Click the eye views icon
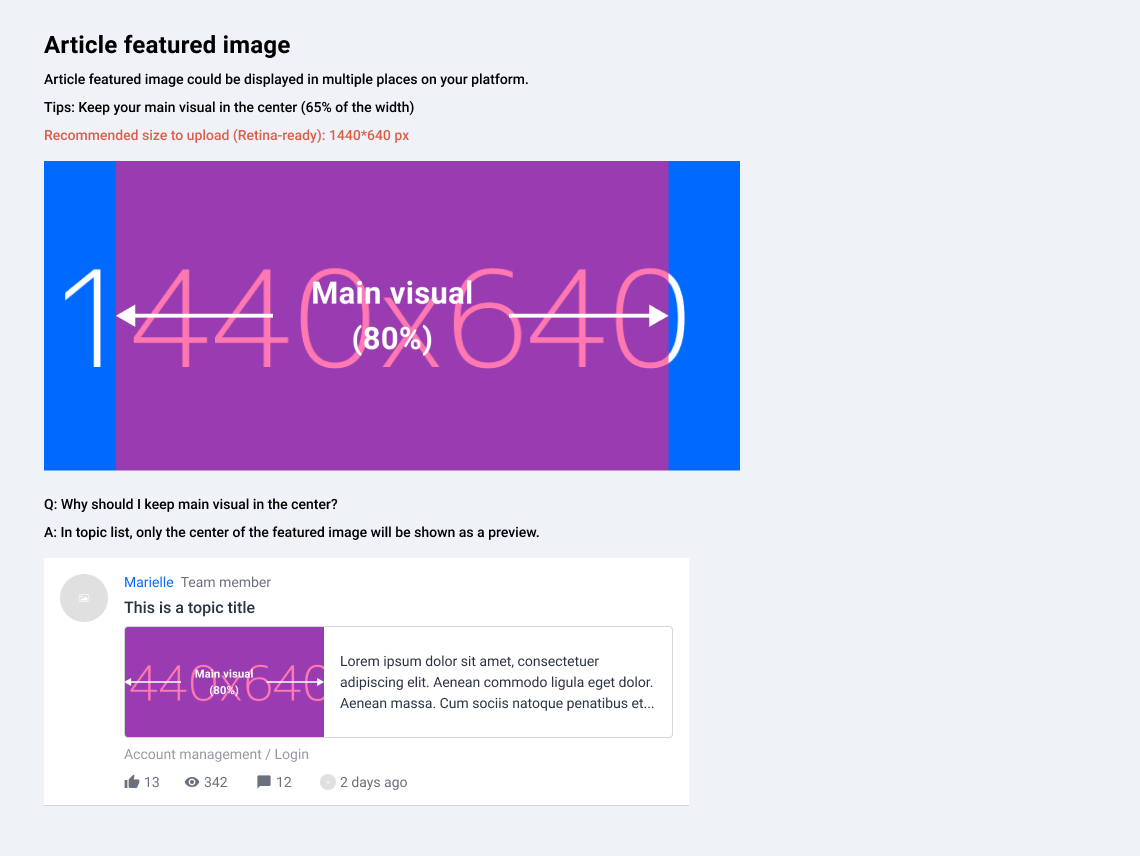This screenshot has width=1140, height=856. (192, 782)
